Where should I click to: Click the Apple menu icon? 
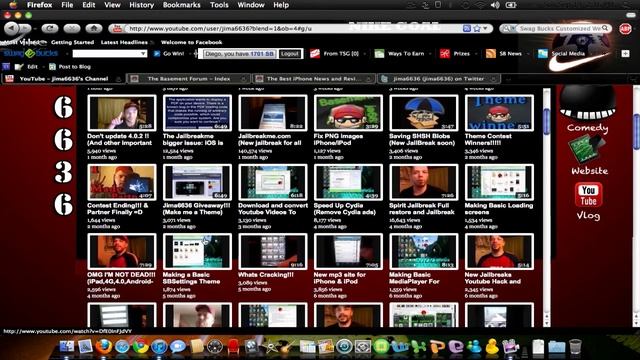pyautogui.click(x=13, y=5)
